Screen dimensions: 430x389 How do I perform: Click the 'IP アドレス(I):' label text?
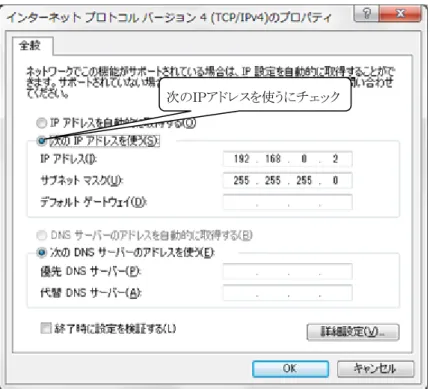[x=68, y=159]
